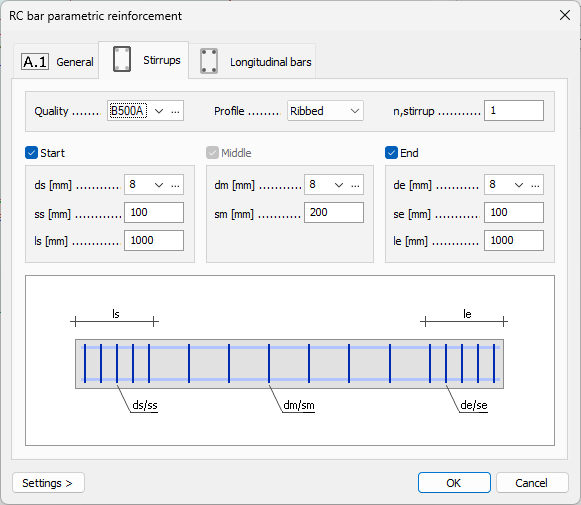The width and height of the screenshot is (581, 505).
Task: Click the dm/sm label in the diagram
Action: tap(299, 405)
